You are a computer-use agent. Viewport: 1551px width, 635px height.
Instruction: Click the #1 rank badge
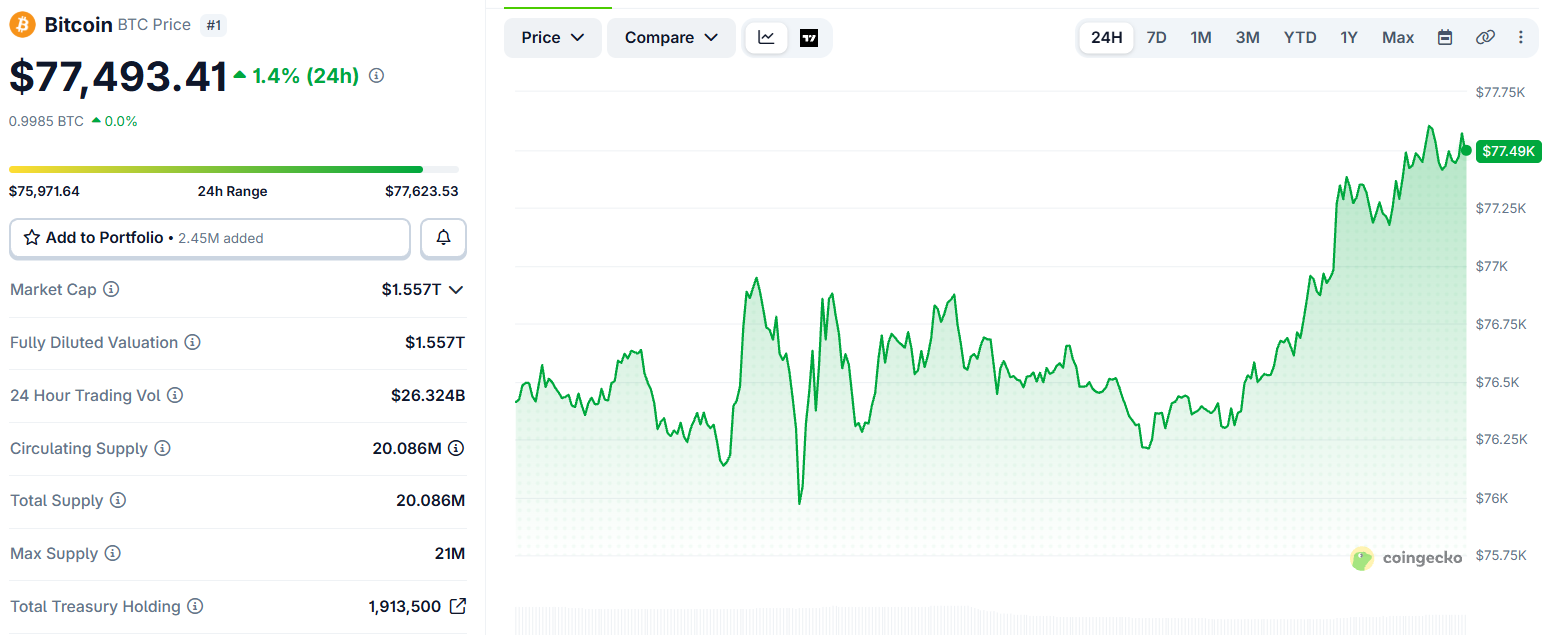click(213, 25)
